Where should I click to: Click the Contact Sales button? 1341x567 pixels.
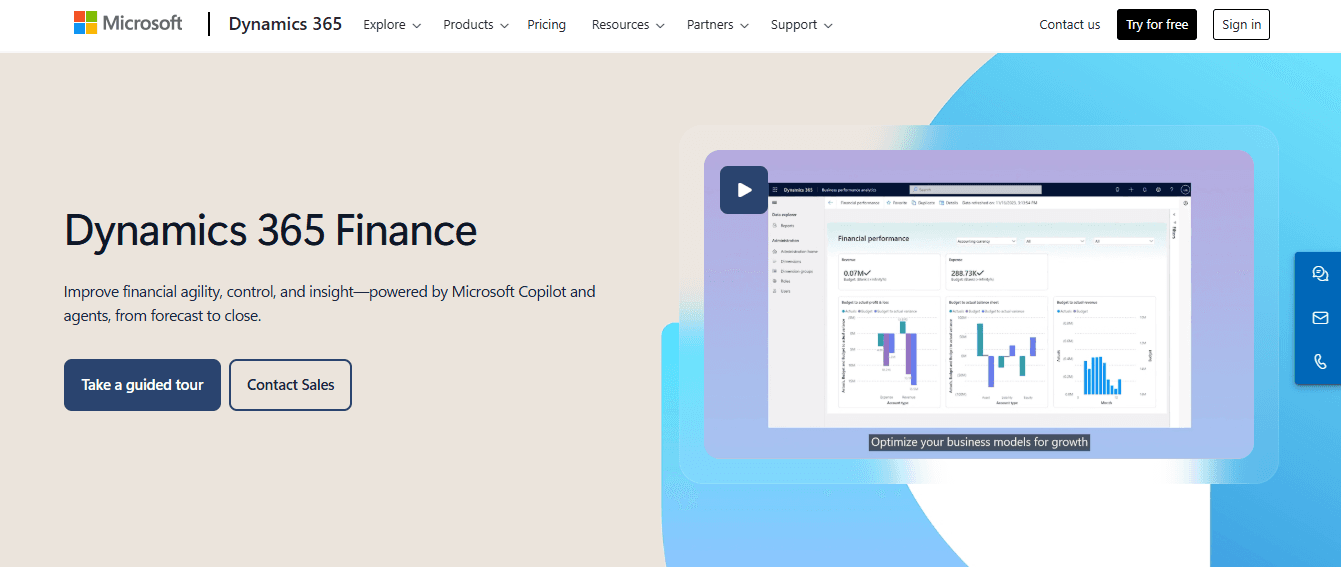click(290, 385)
